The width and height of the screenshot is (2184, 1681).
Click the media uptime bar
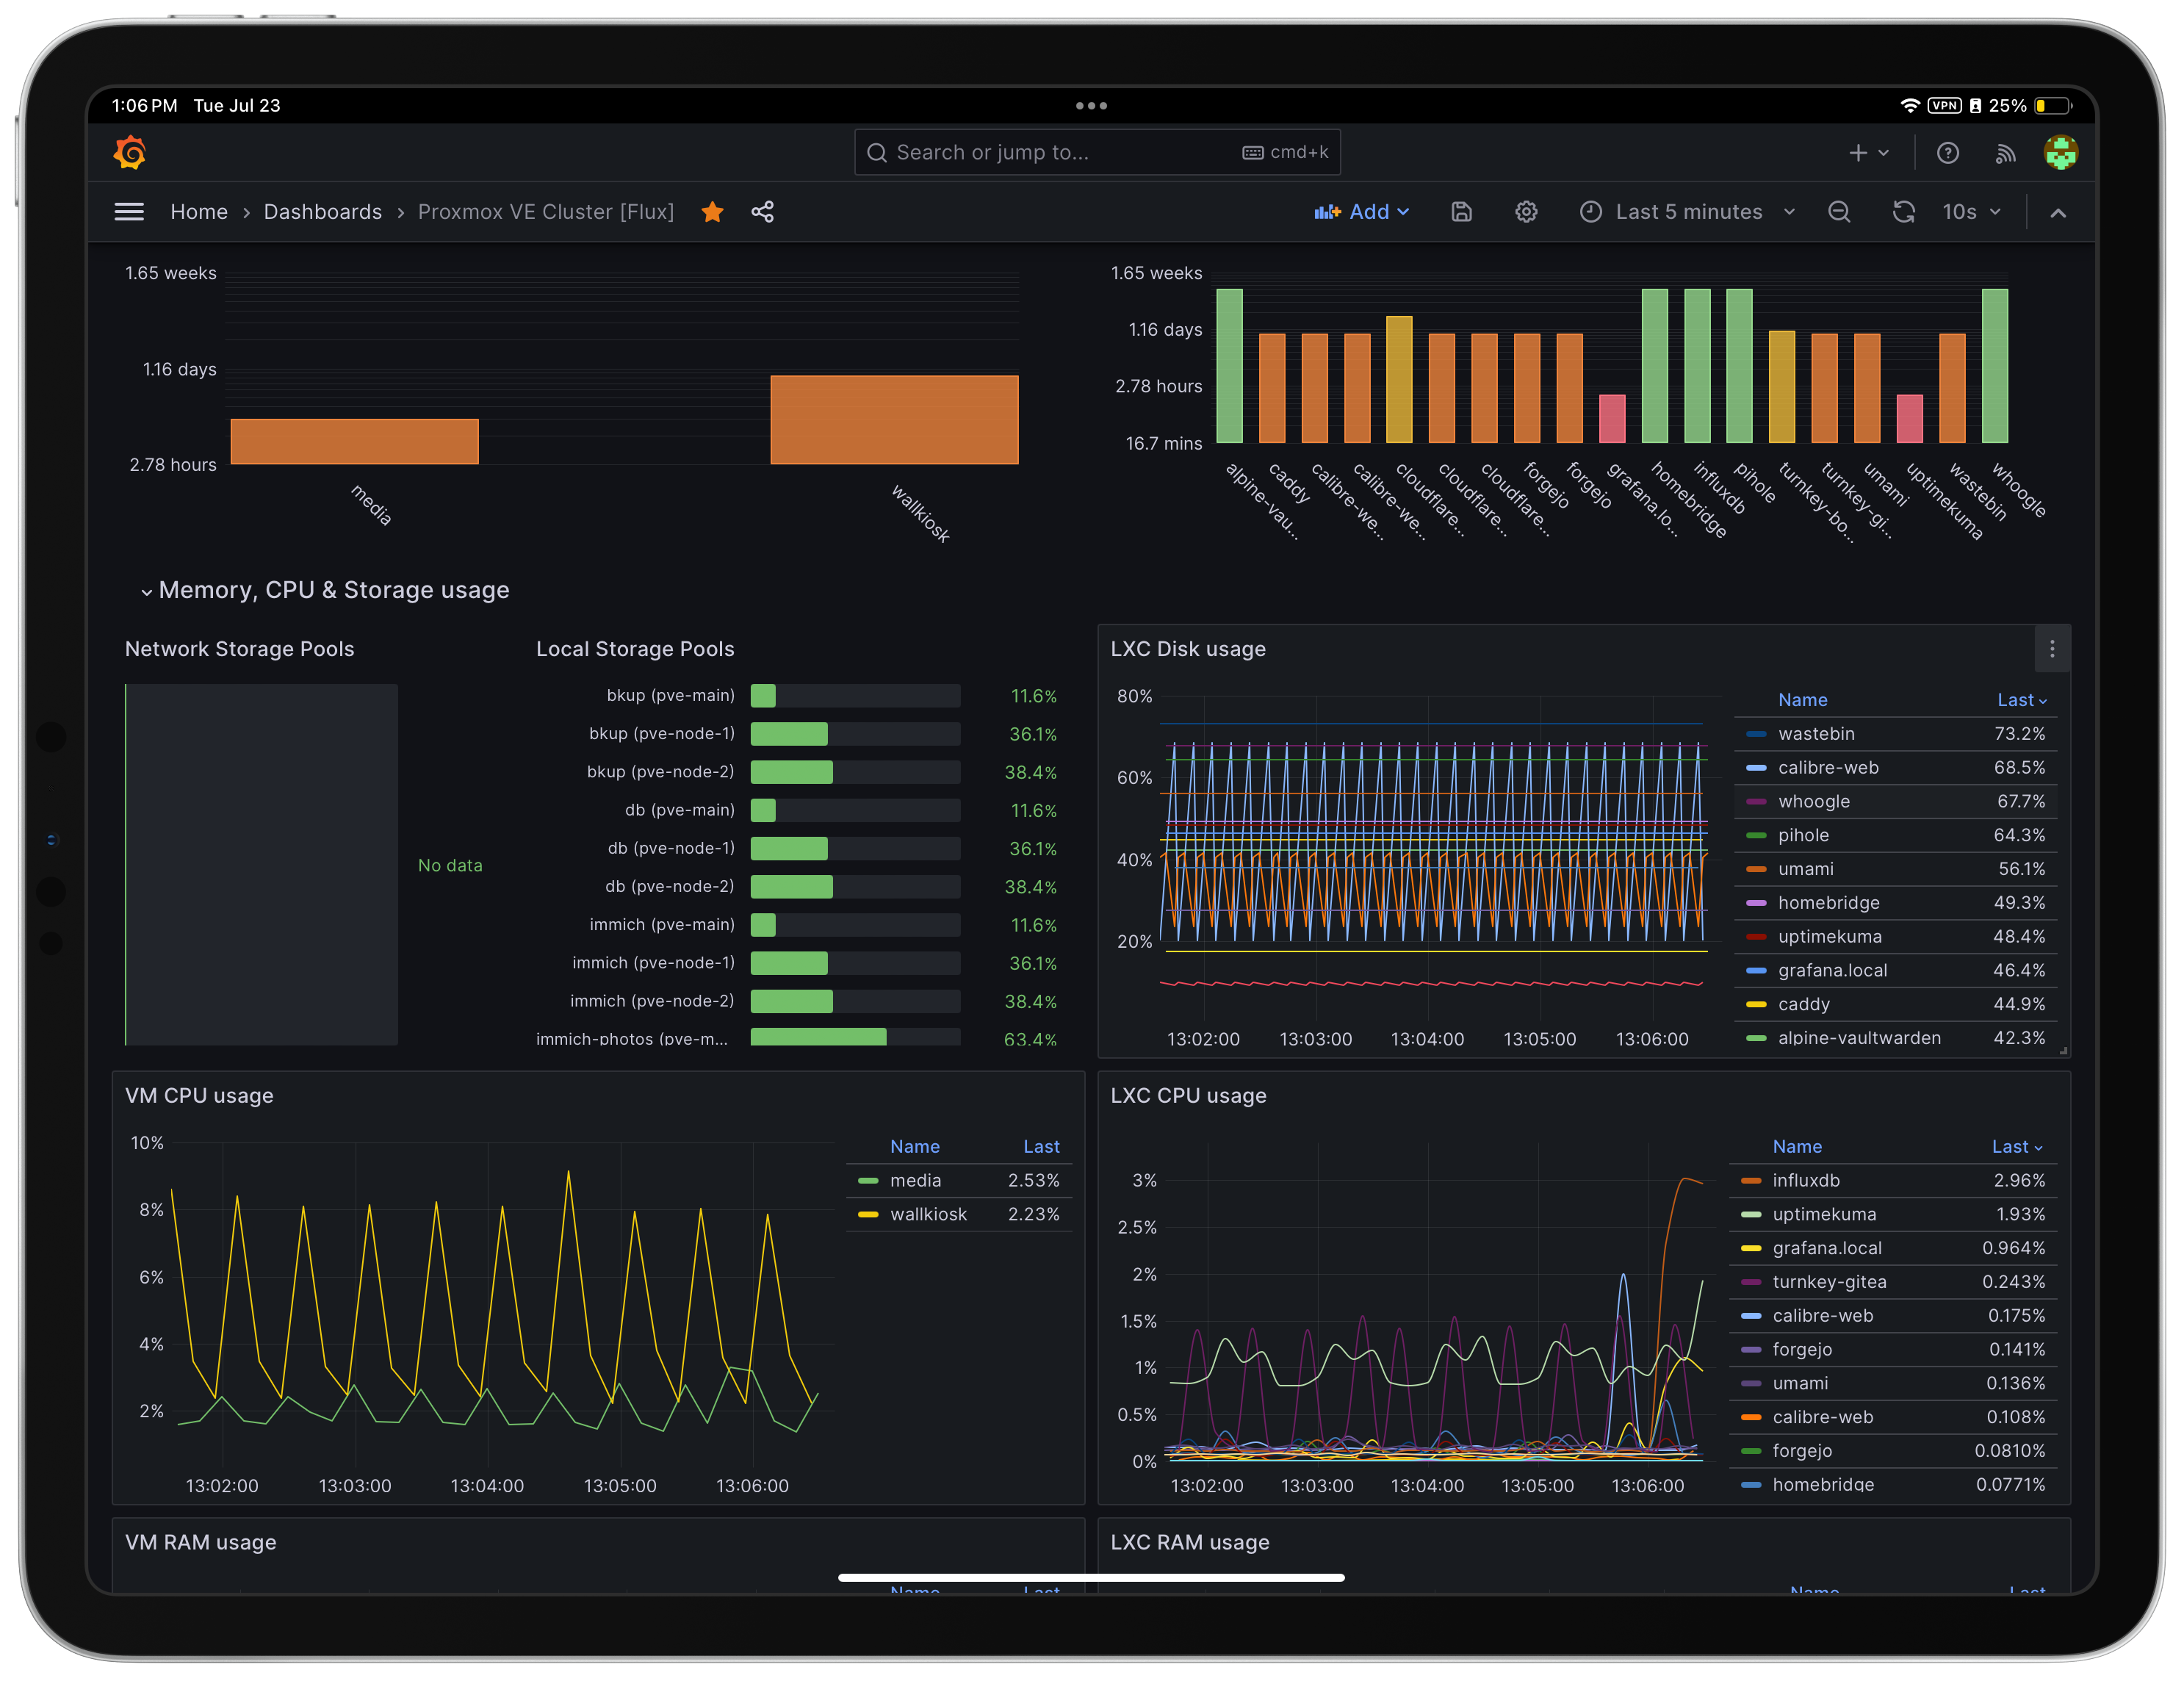354,441
